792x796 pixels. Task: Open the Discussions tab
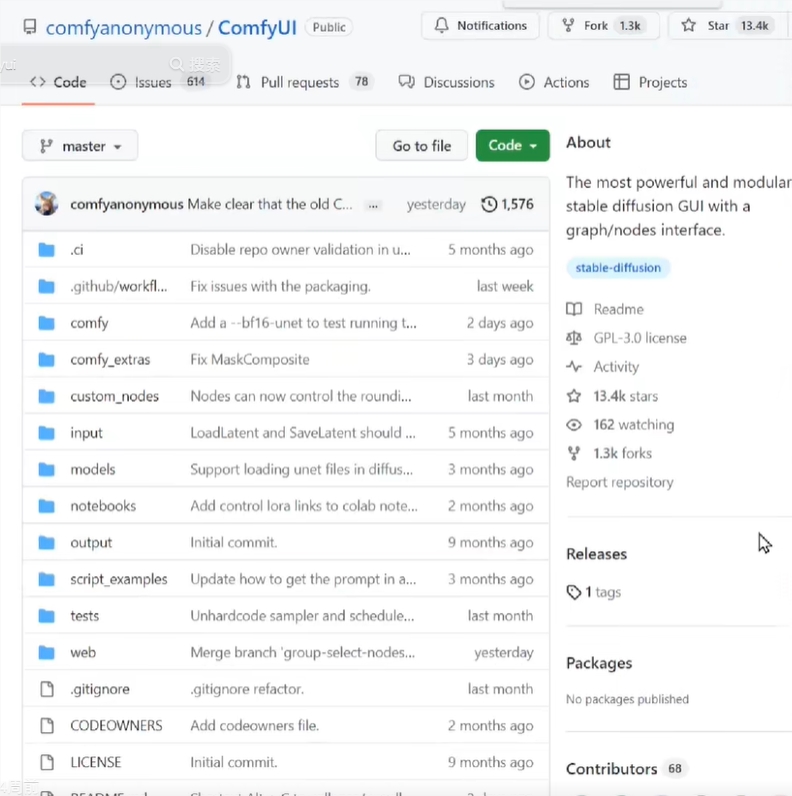point(446,82)
